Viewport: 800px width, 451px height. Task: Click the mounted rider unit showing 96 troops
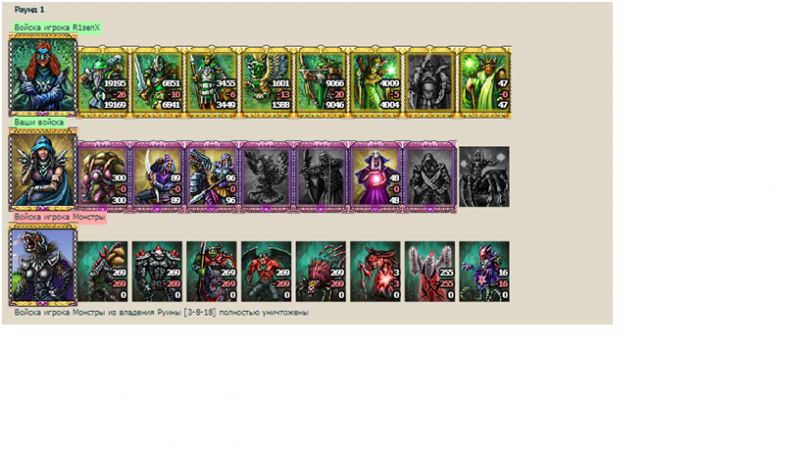[212, 177]
